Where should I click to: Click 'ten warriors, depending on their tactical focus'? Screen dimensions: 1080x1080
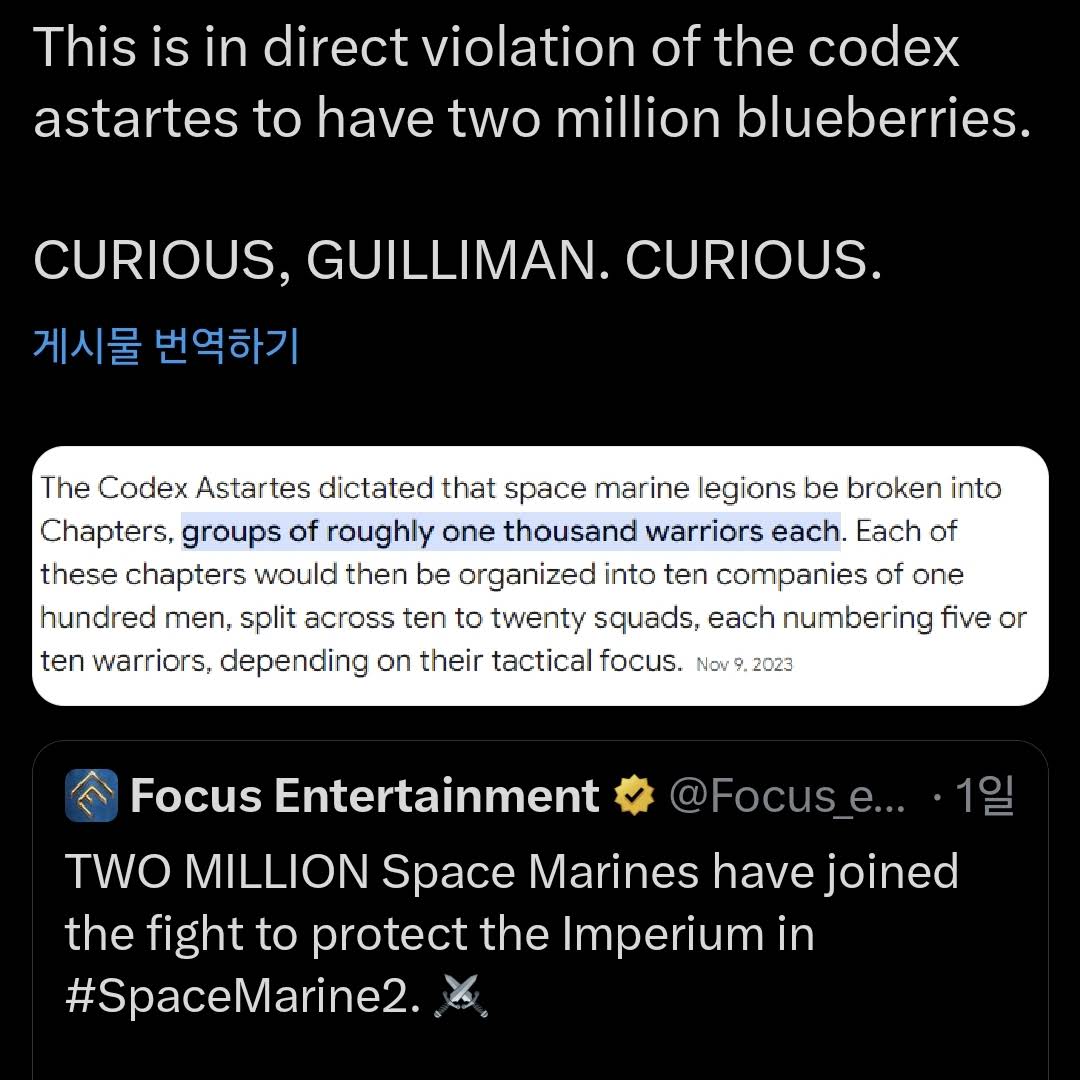pos(361,661)
